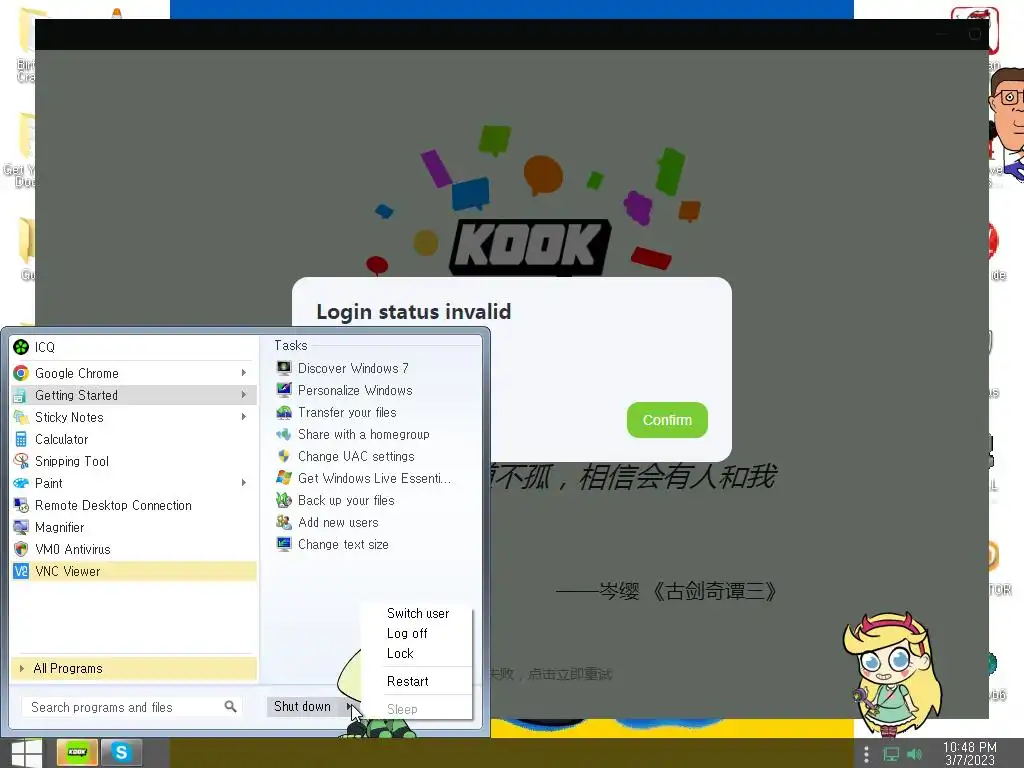Expand the Google Chrome submenu arrow
This screenshot has height=768, width=1024.
(244, 373)
